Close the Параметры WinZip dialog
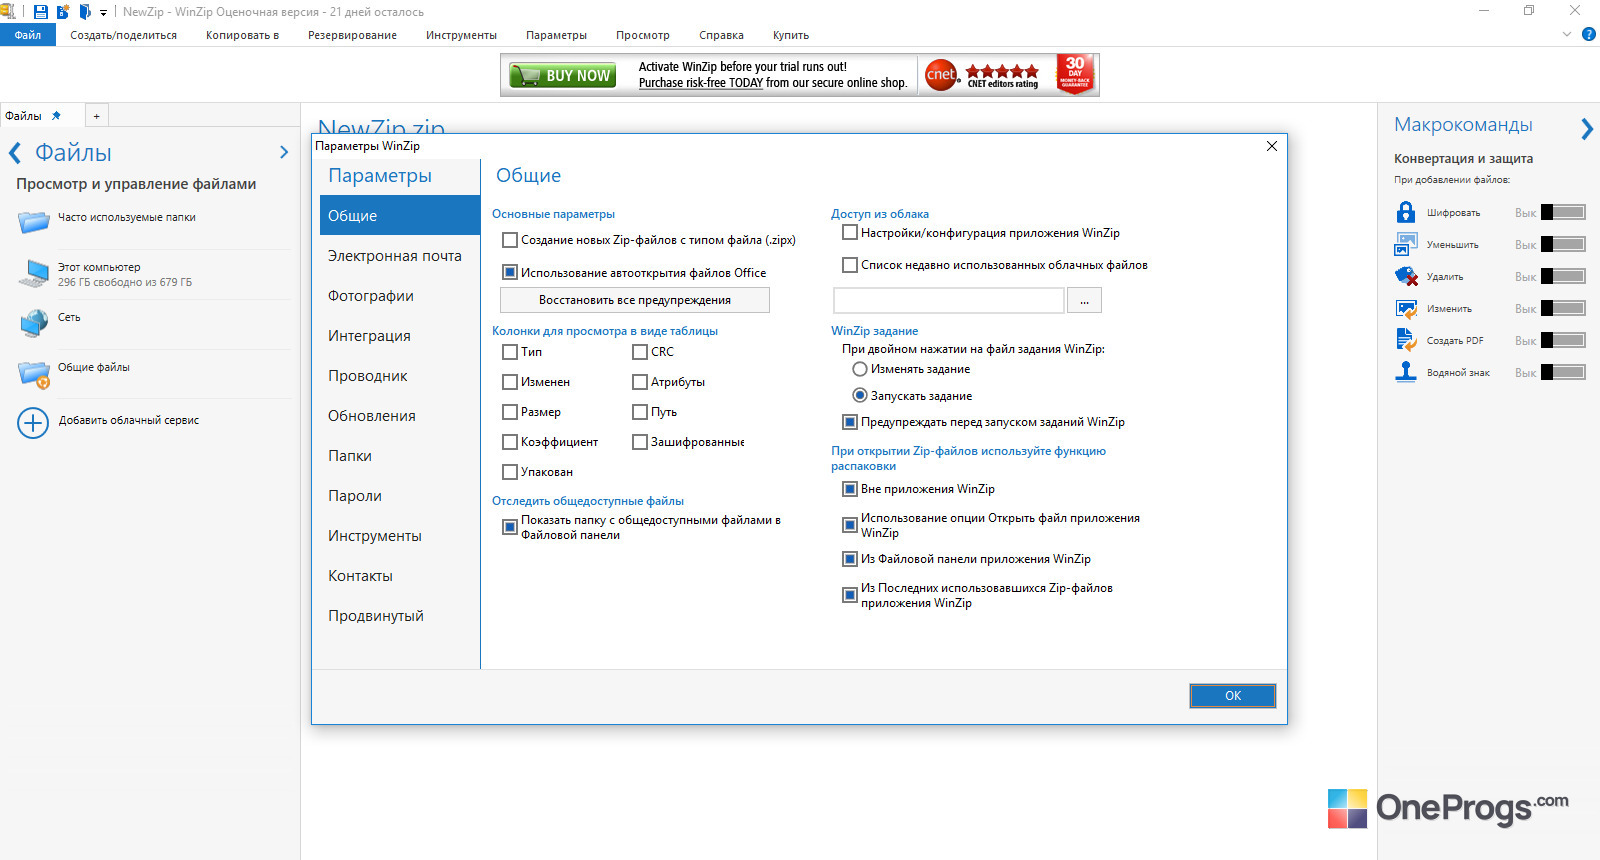 pyautogui.click(x=1272, y=146)
